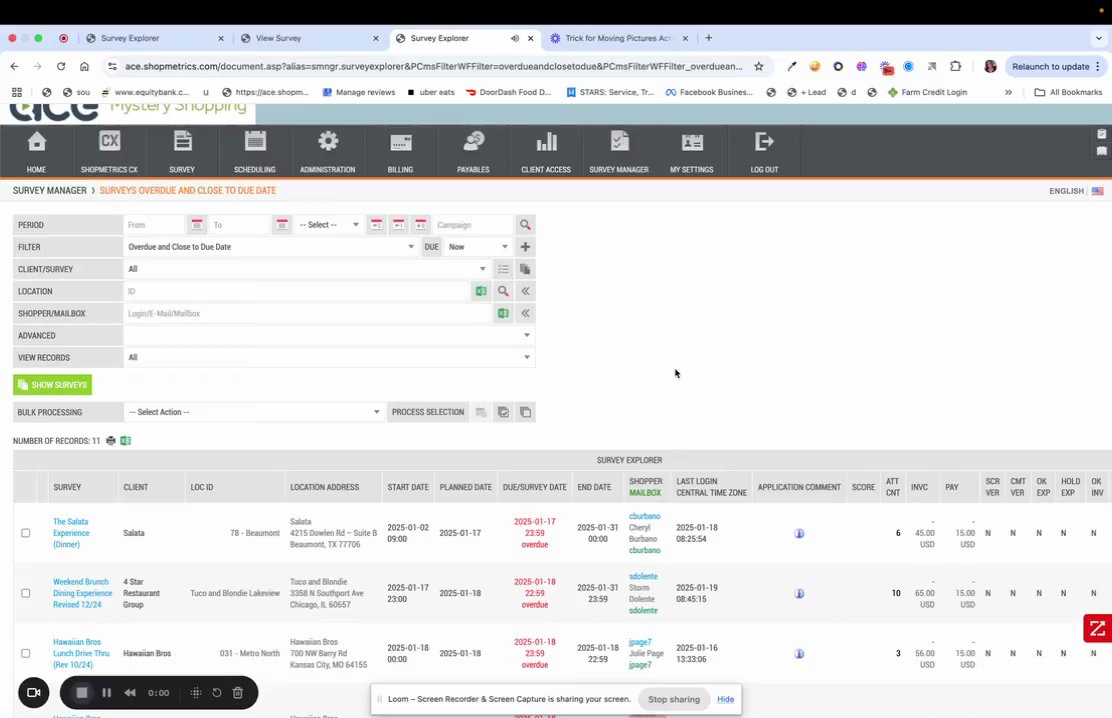
Task: Open Administration gear menu
Action: (328, 151)
